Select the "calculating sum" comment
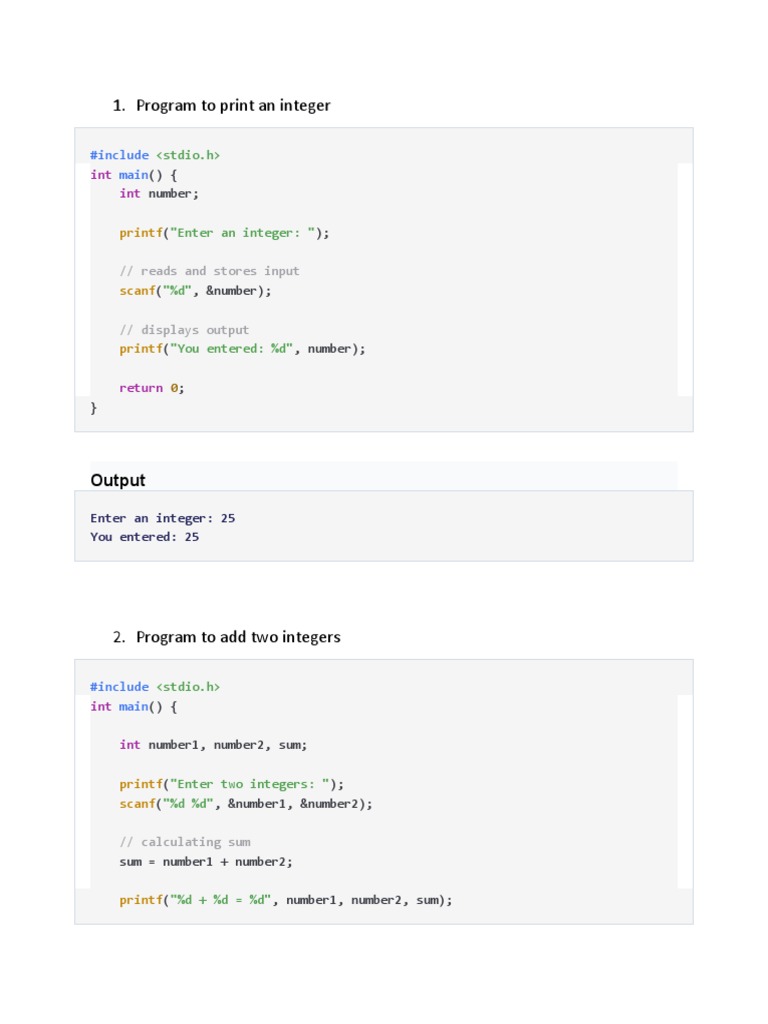The image size is (768, 1024). (x=185, y=842)
